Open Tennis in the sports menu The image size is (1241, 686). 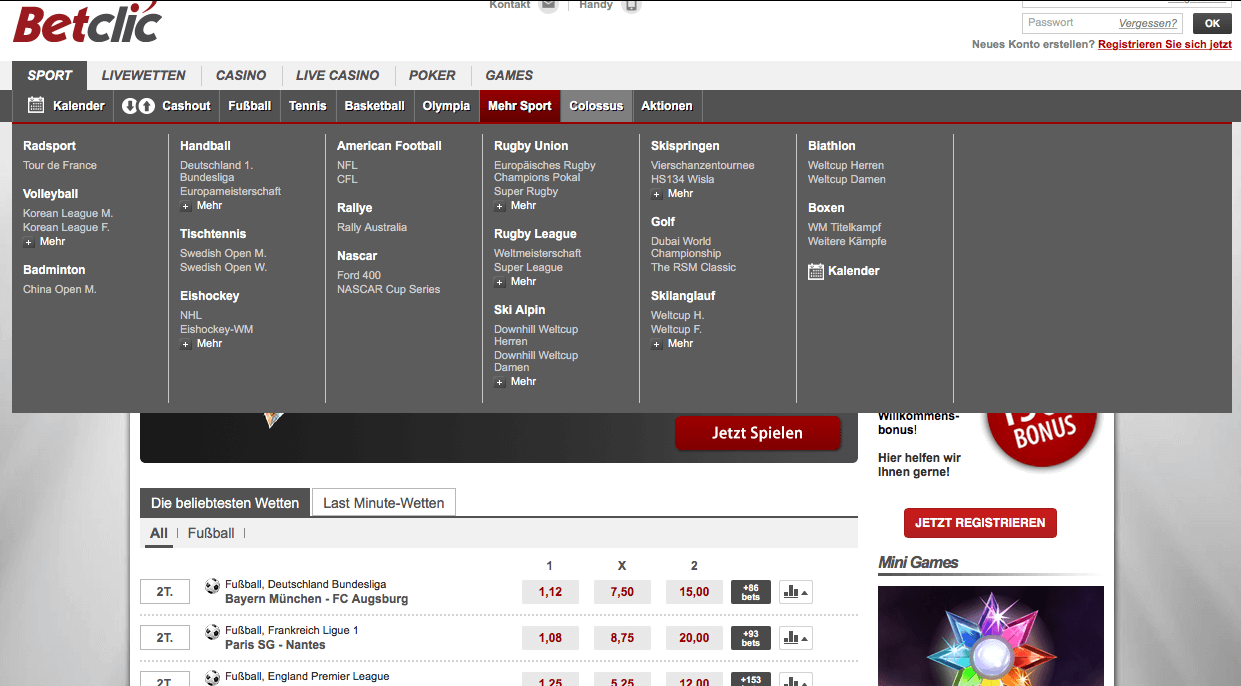coord(308,106)
